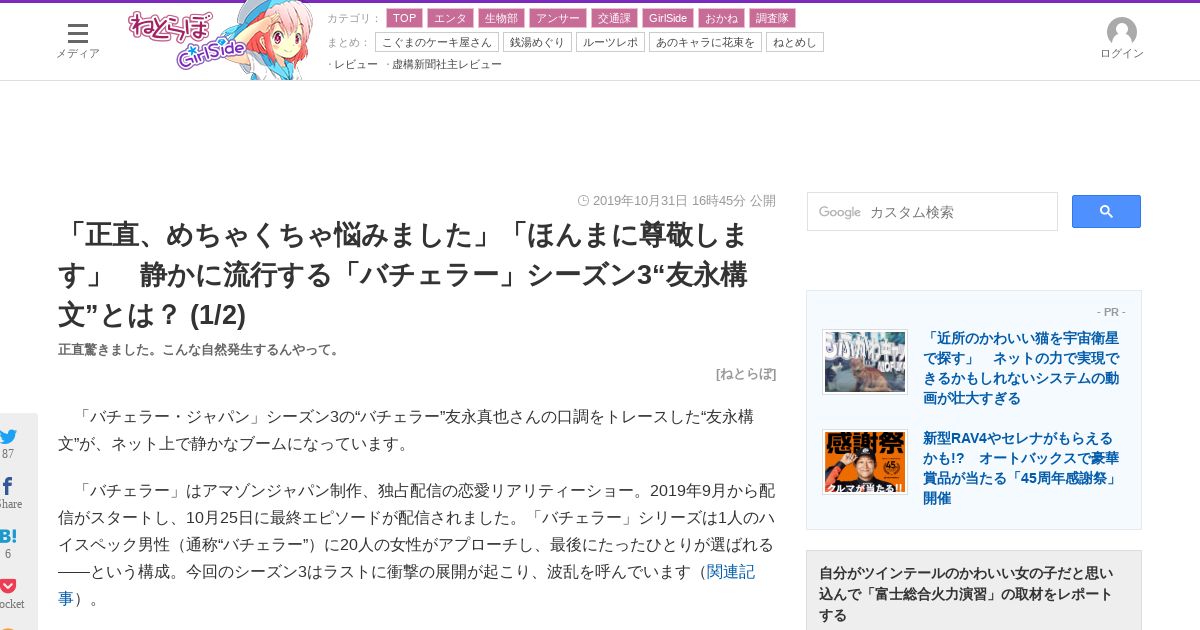Select the あのキャラに花束を link
Viewport: 1200px width, 630px height.
(x=705, y=42)
